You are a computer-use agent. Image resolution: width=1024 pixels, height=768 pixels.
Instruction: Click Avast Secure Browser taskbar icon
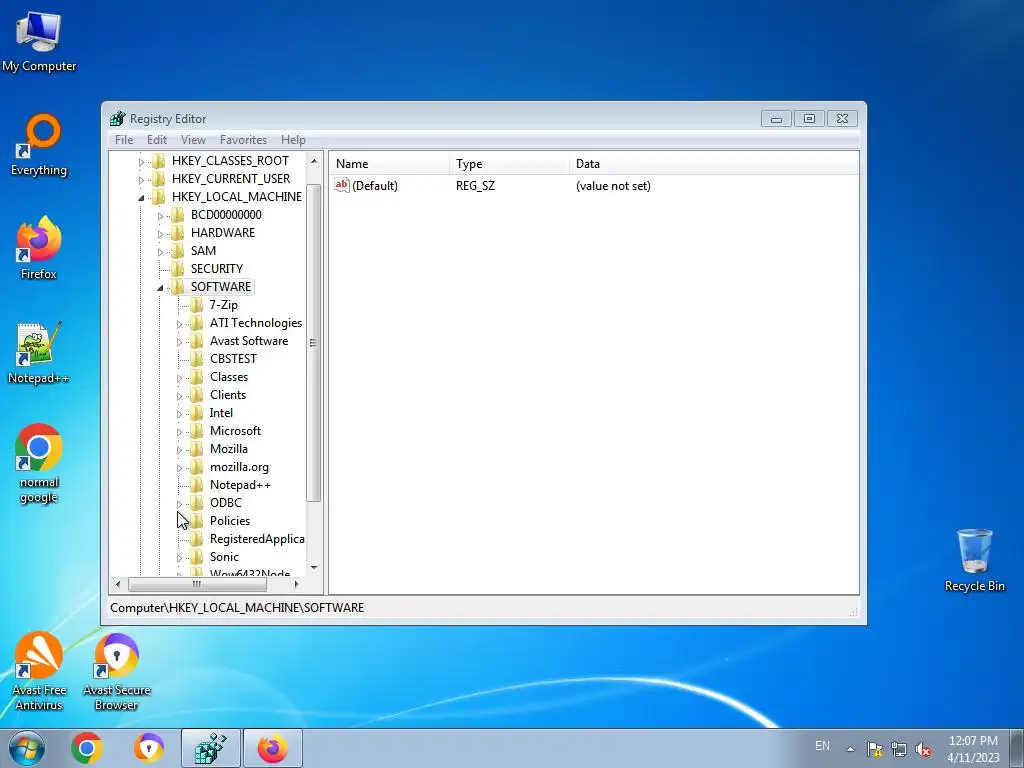(149, 748)
